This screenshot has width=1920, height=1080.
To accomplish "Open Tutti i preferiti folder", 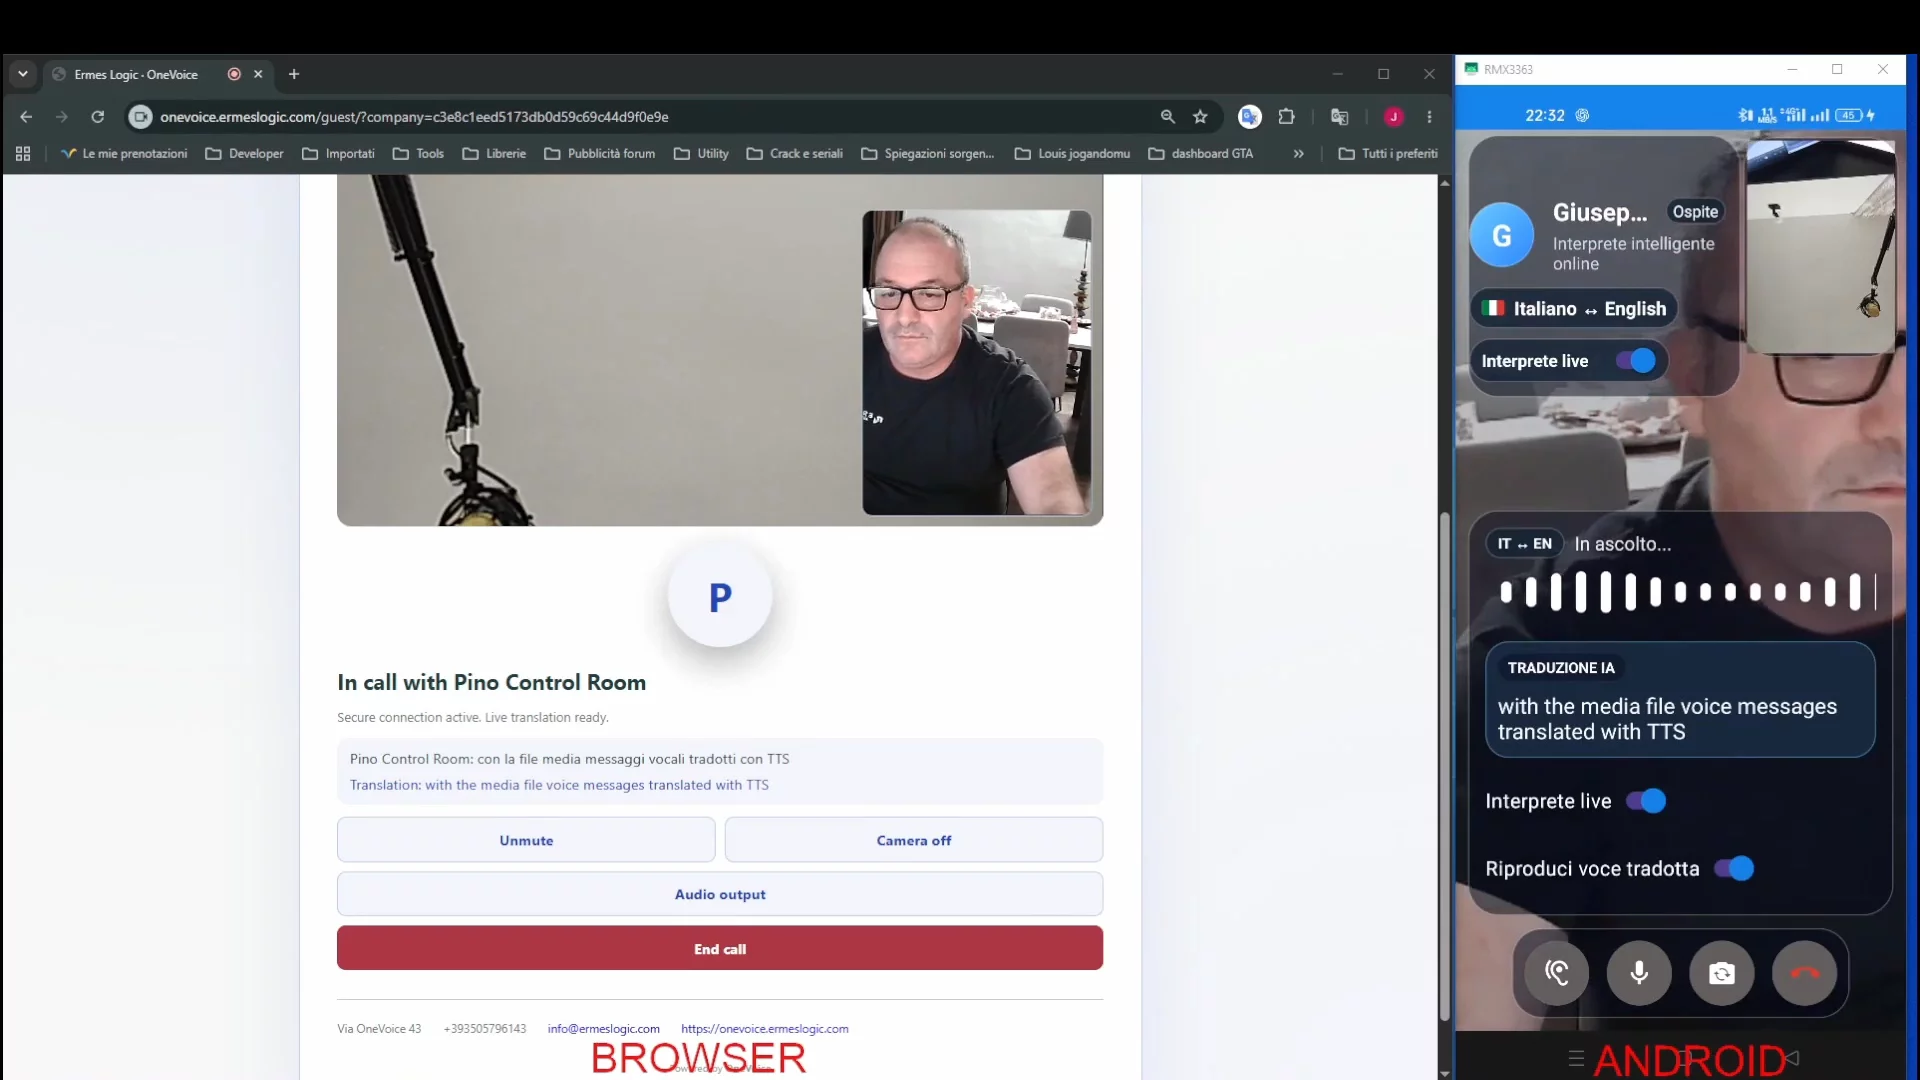I will pos(1388,154).
